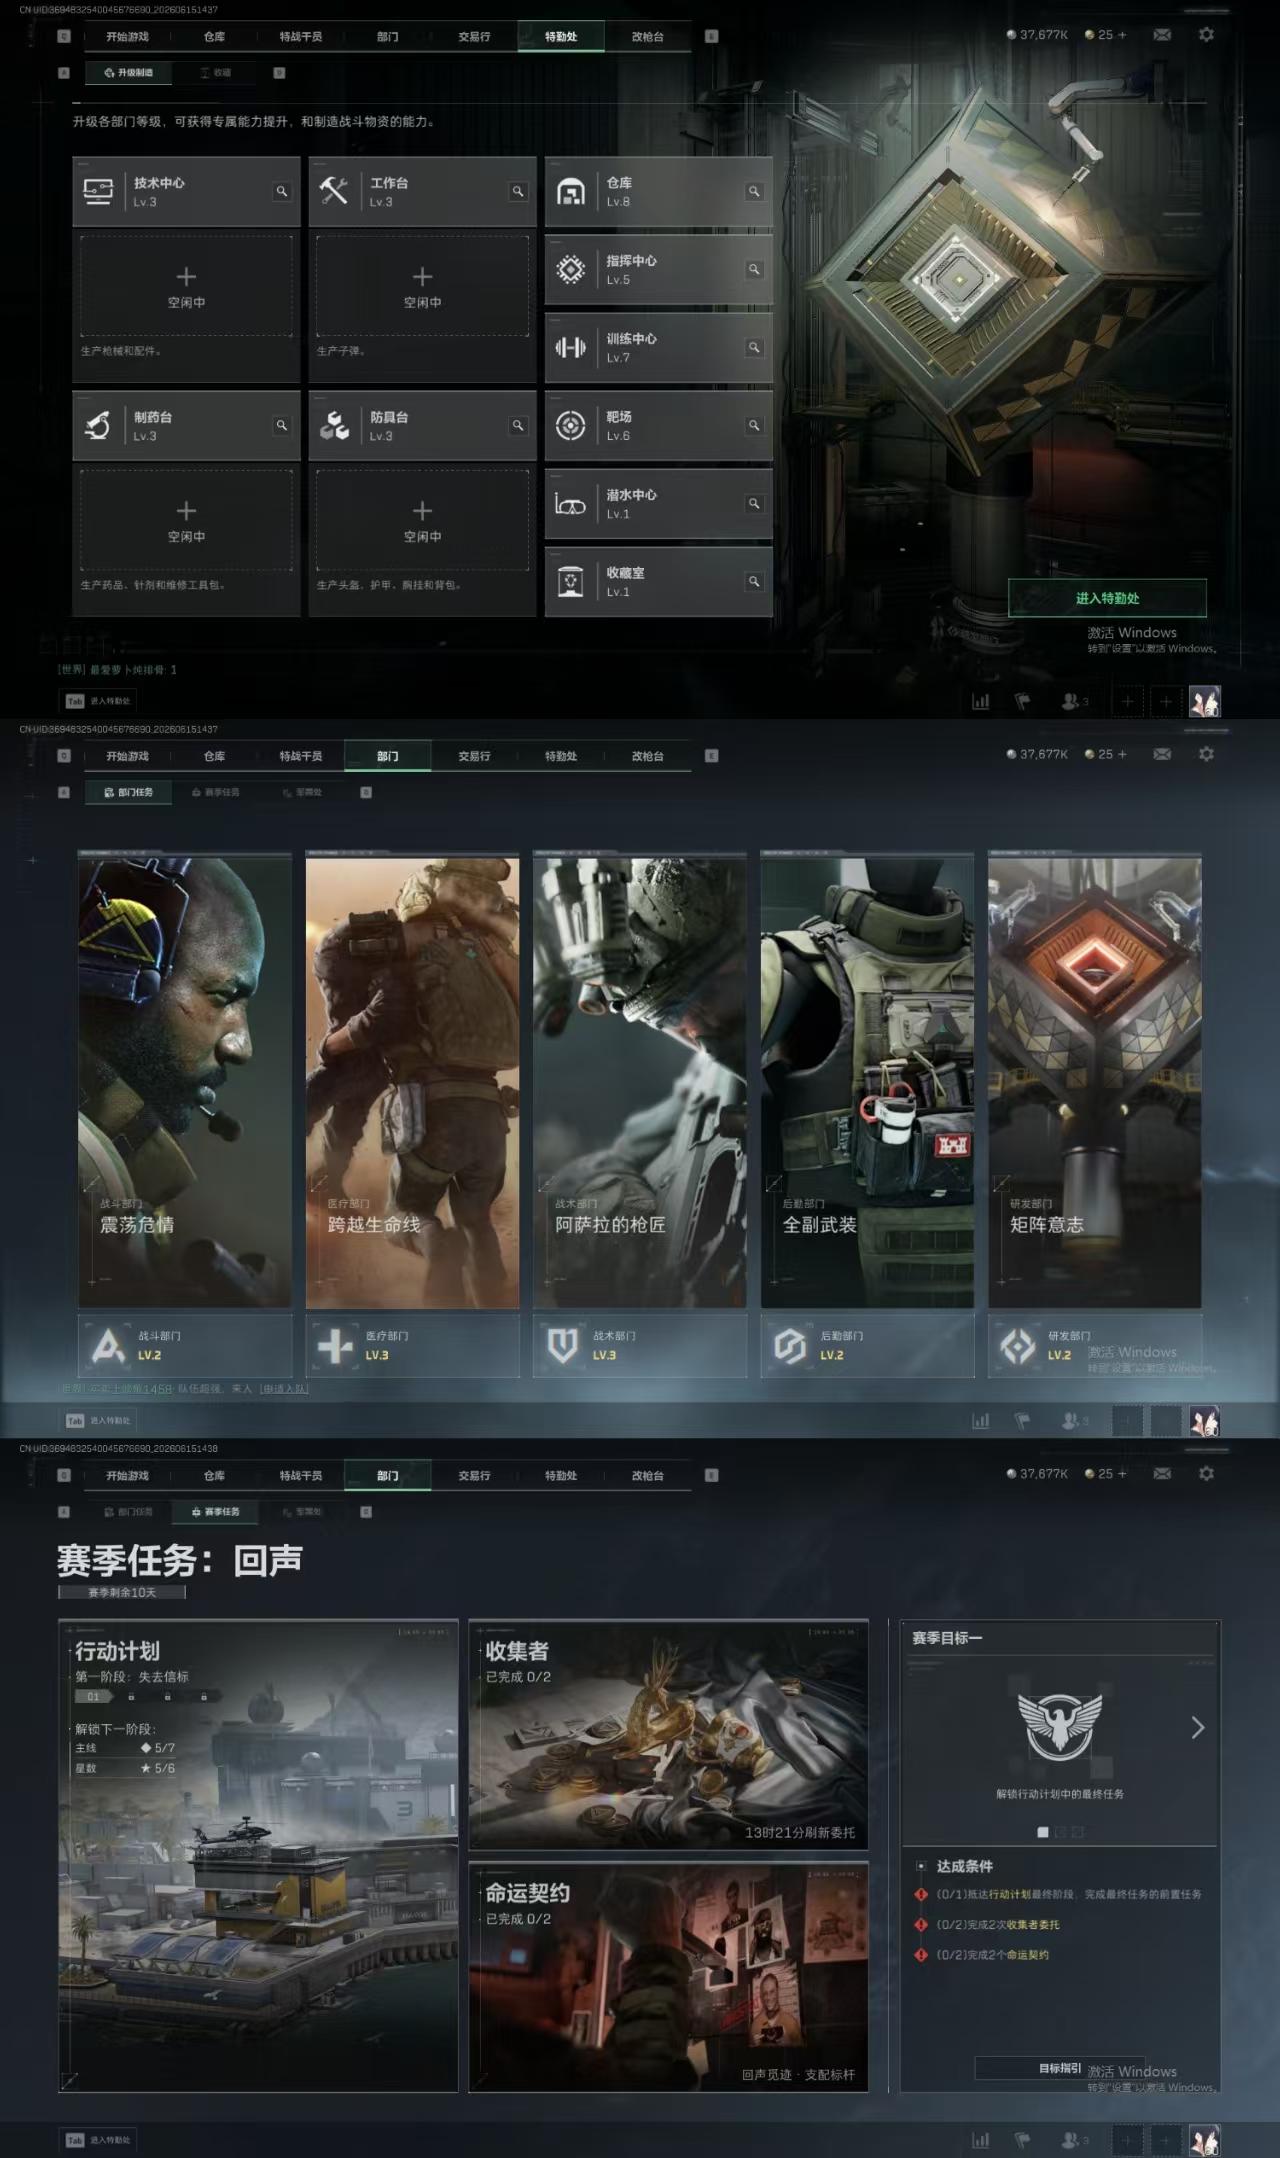Click the empty 空闲中 slot under 防具台
This screenshot has width=1280, height=2158.
tap(422, 520)
